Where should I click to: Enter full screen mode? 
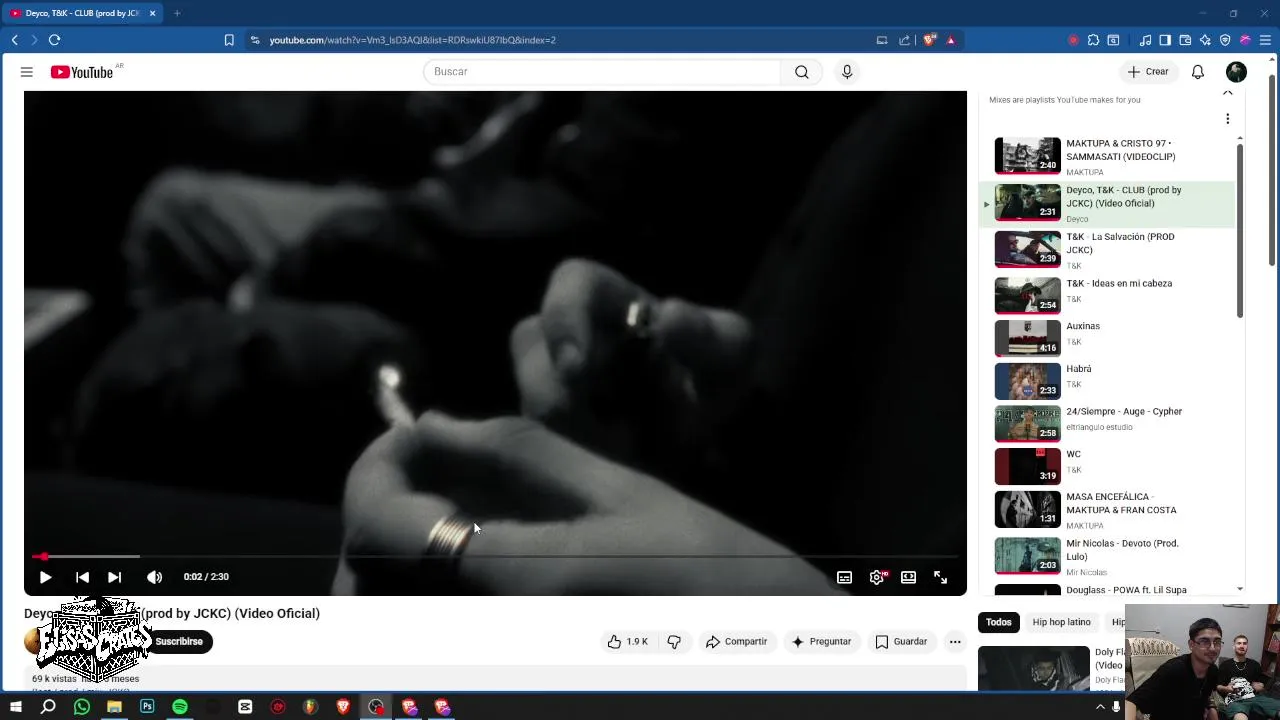point(940,577)
